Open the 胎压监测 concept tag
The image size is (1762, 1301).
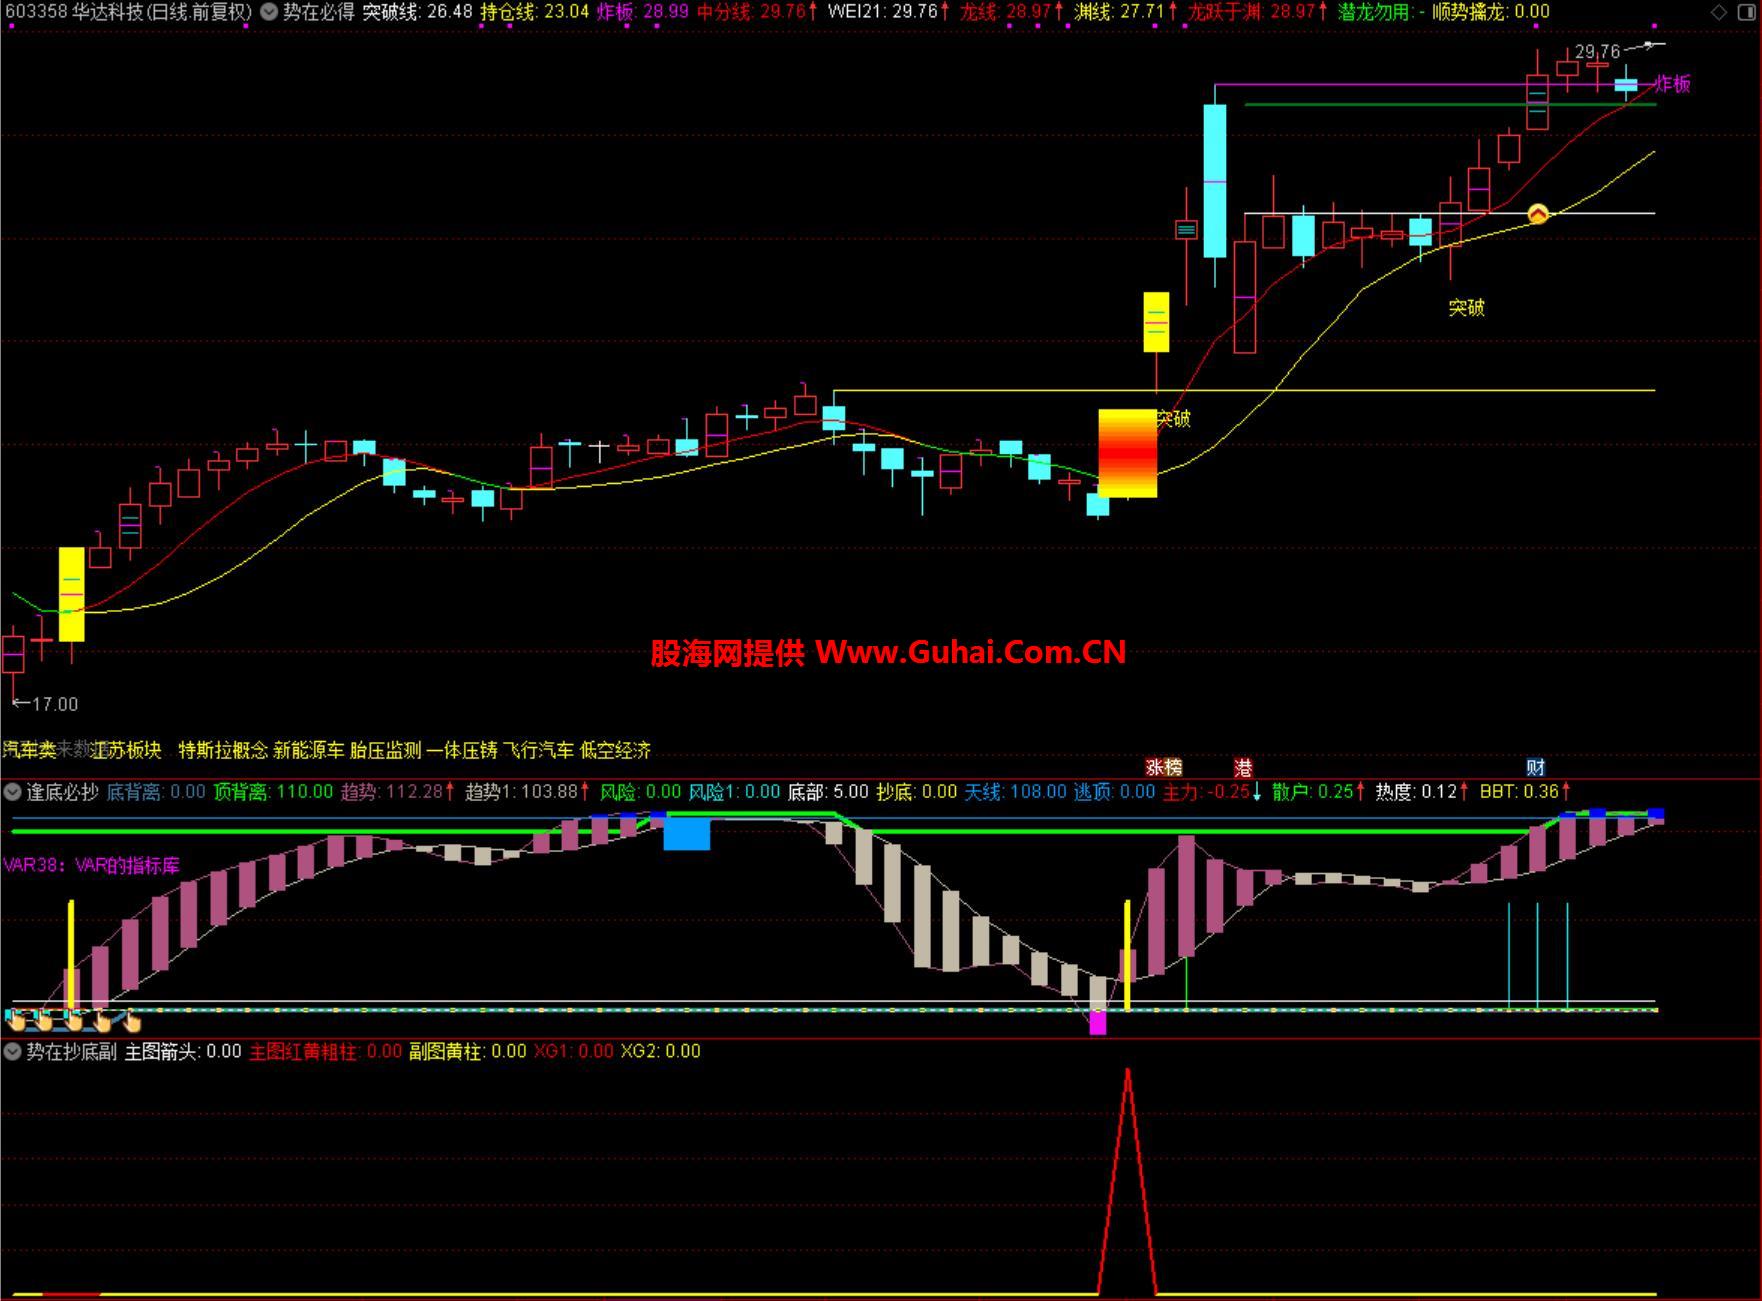(x=385, y=749)
